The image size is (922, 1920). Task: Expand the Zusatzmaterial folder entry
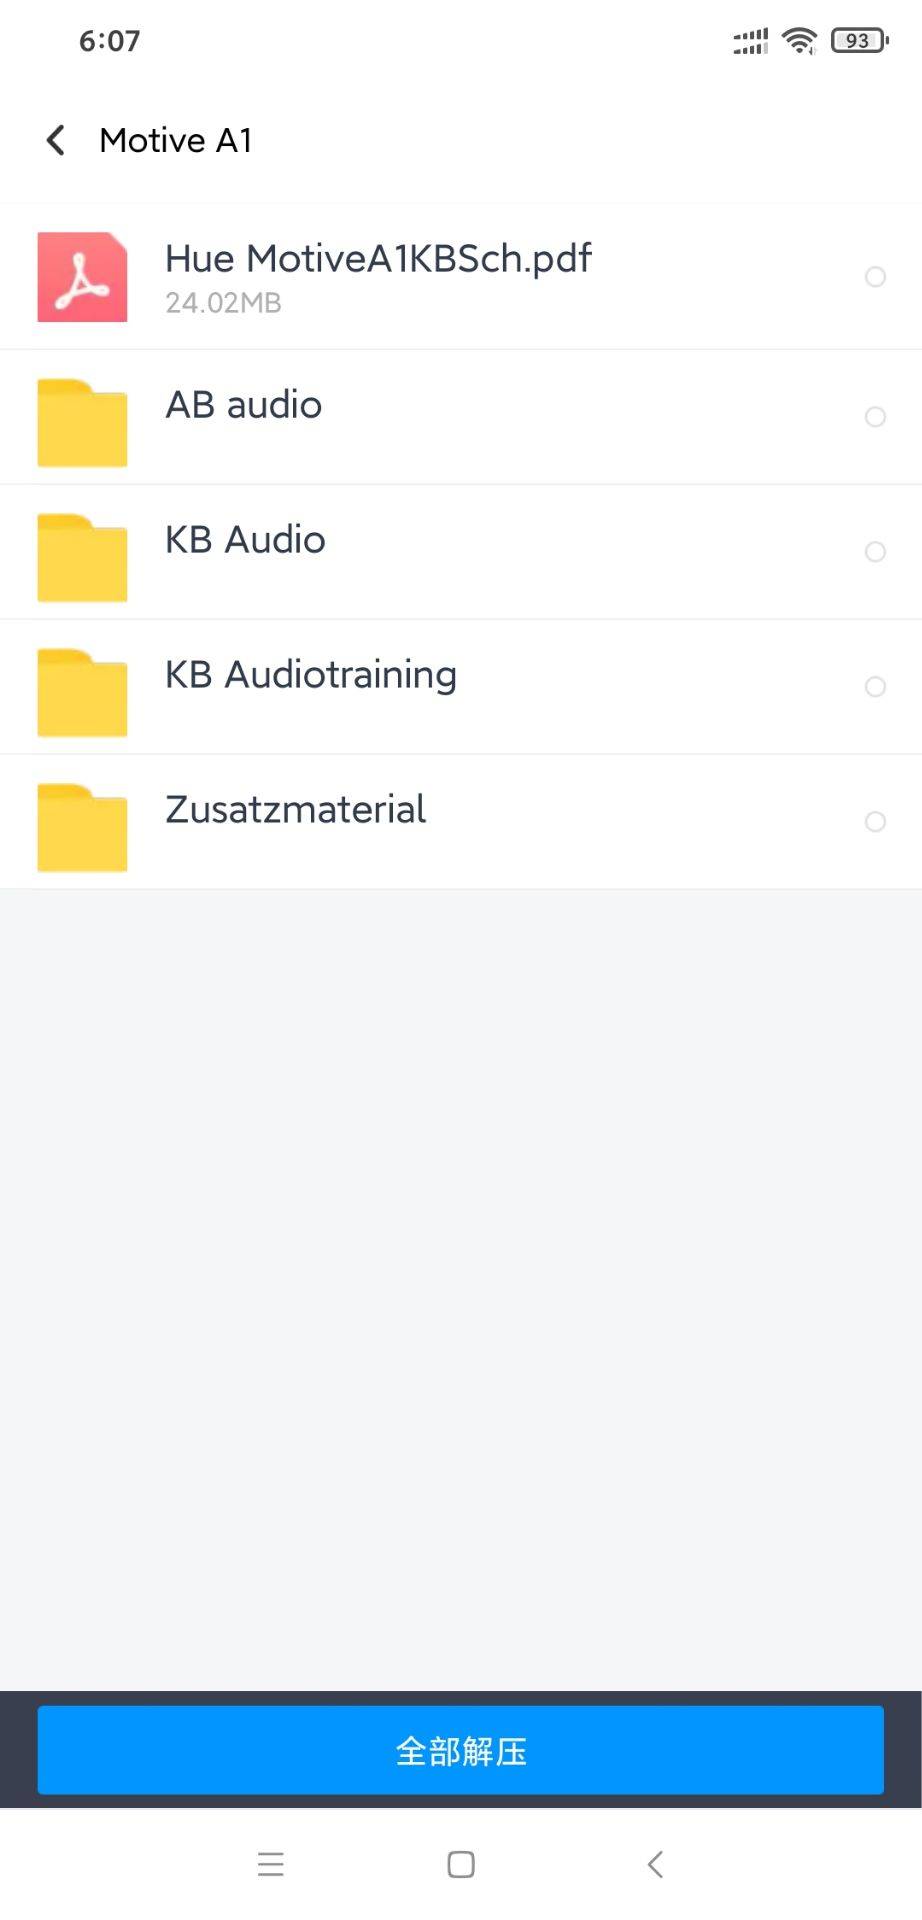[295, 810]
